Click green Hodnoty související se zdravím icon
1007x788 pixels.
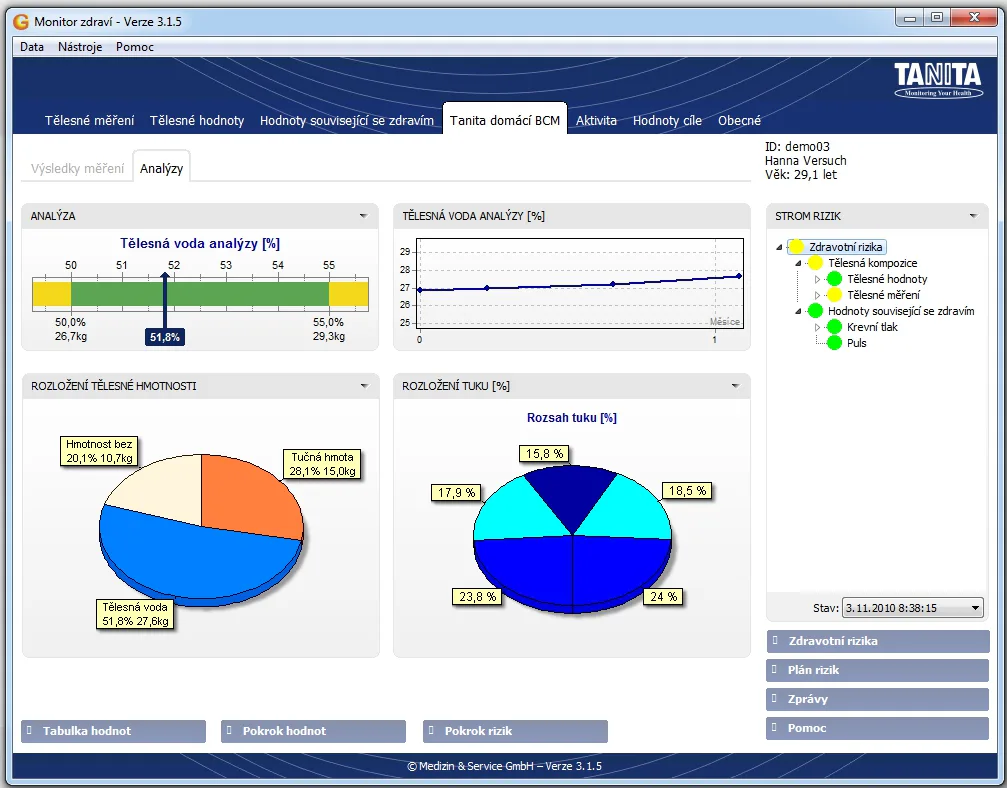click(x=816, y=311)
